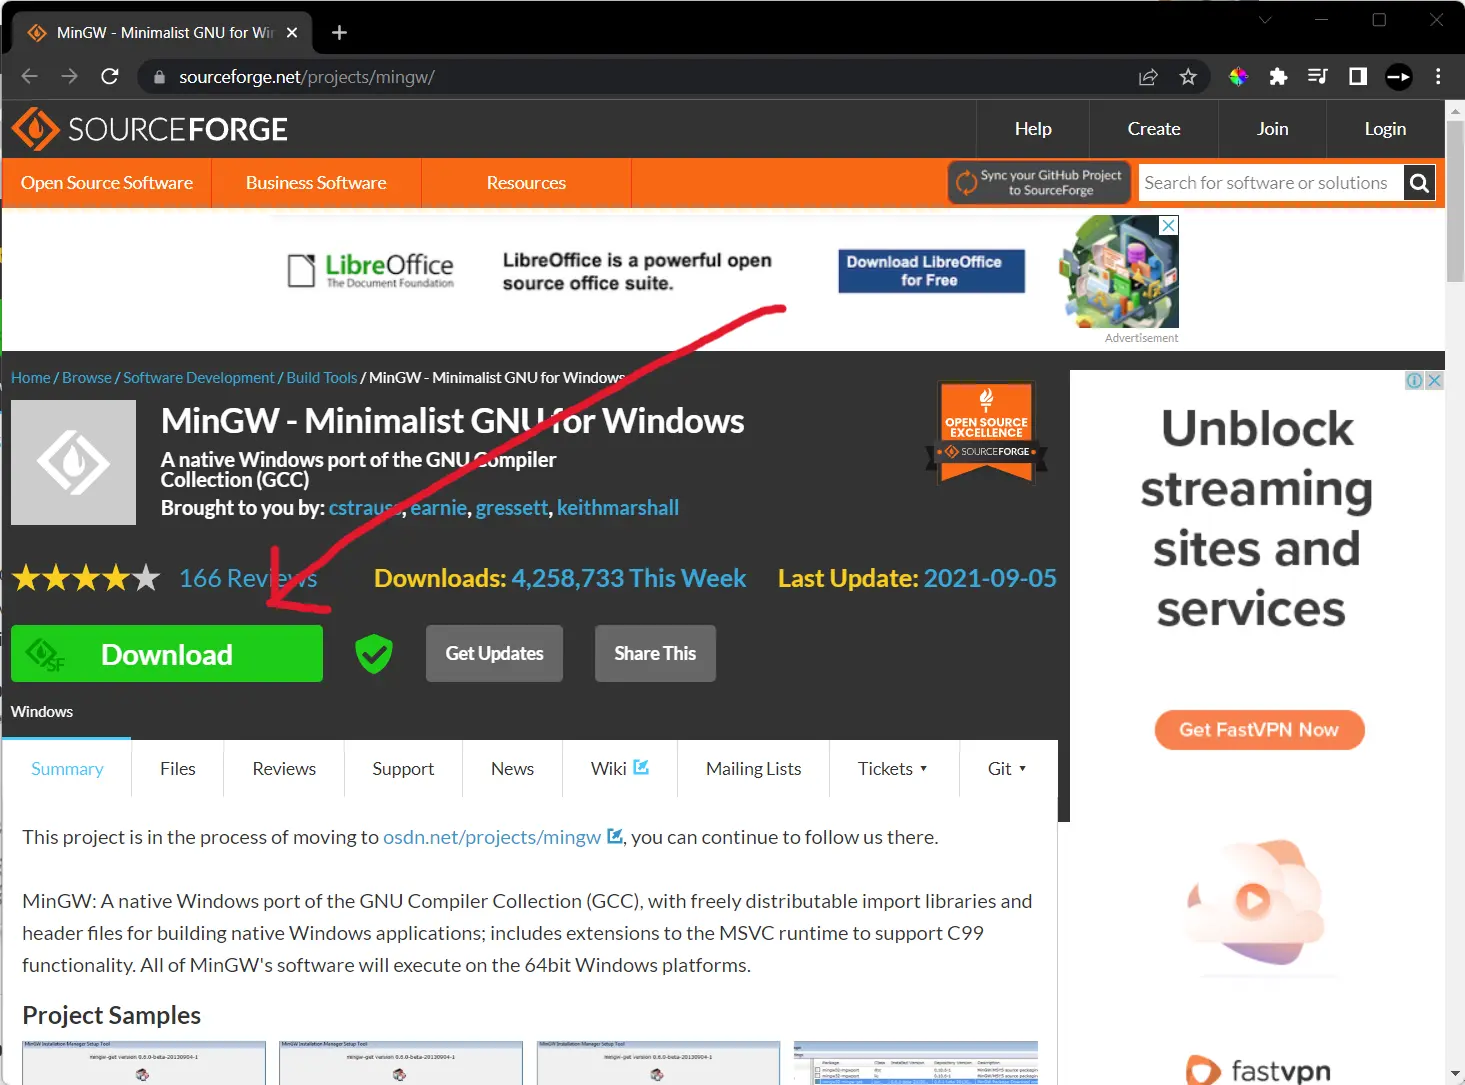Open gressett's profile link
Screen dimensions: 1465x1085
[x=512, y=508]
